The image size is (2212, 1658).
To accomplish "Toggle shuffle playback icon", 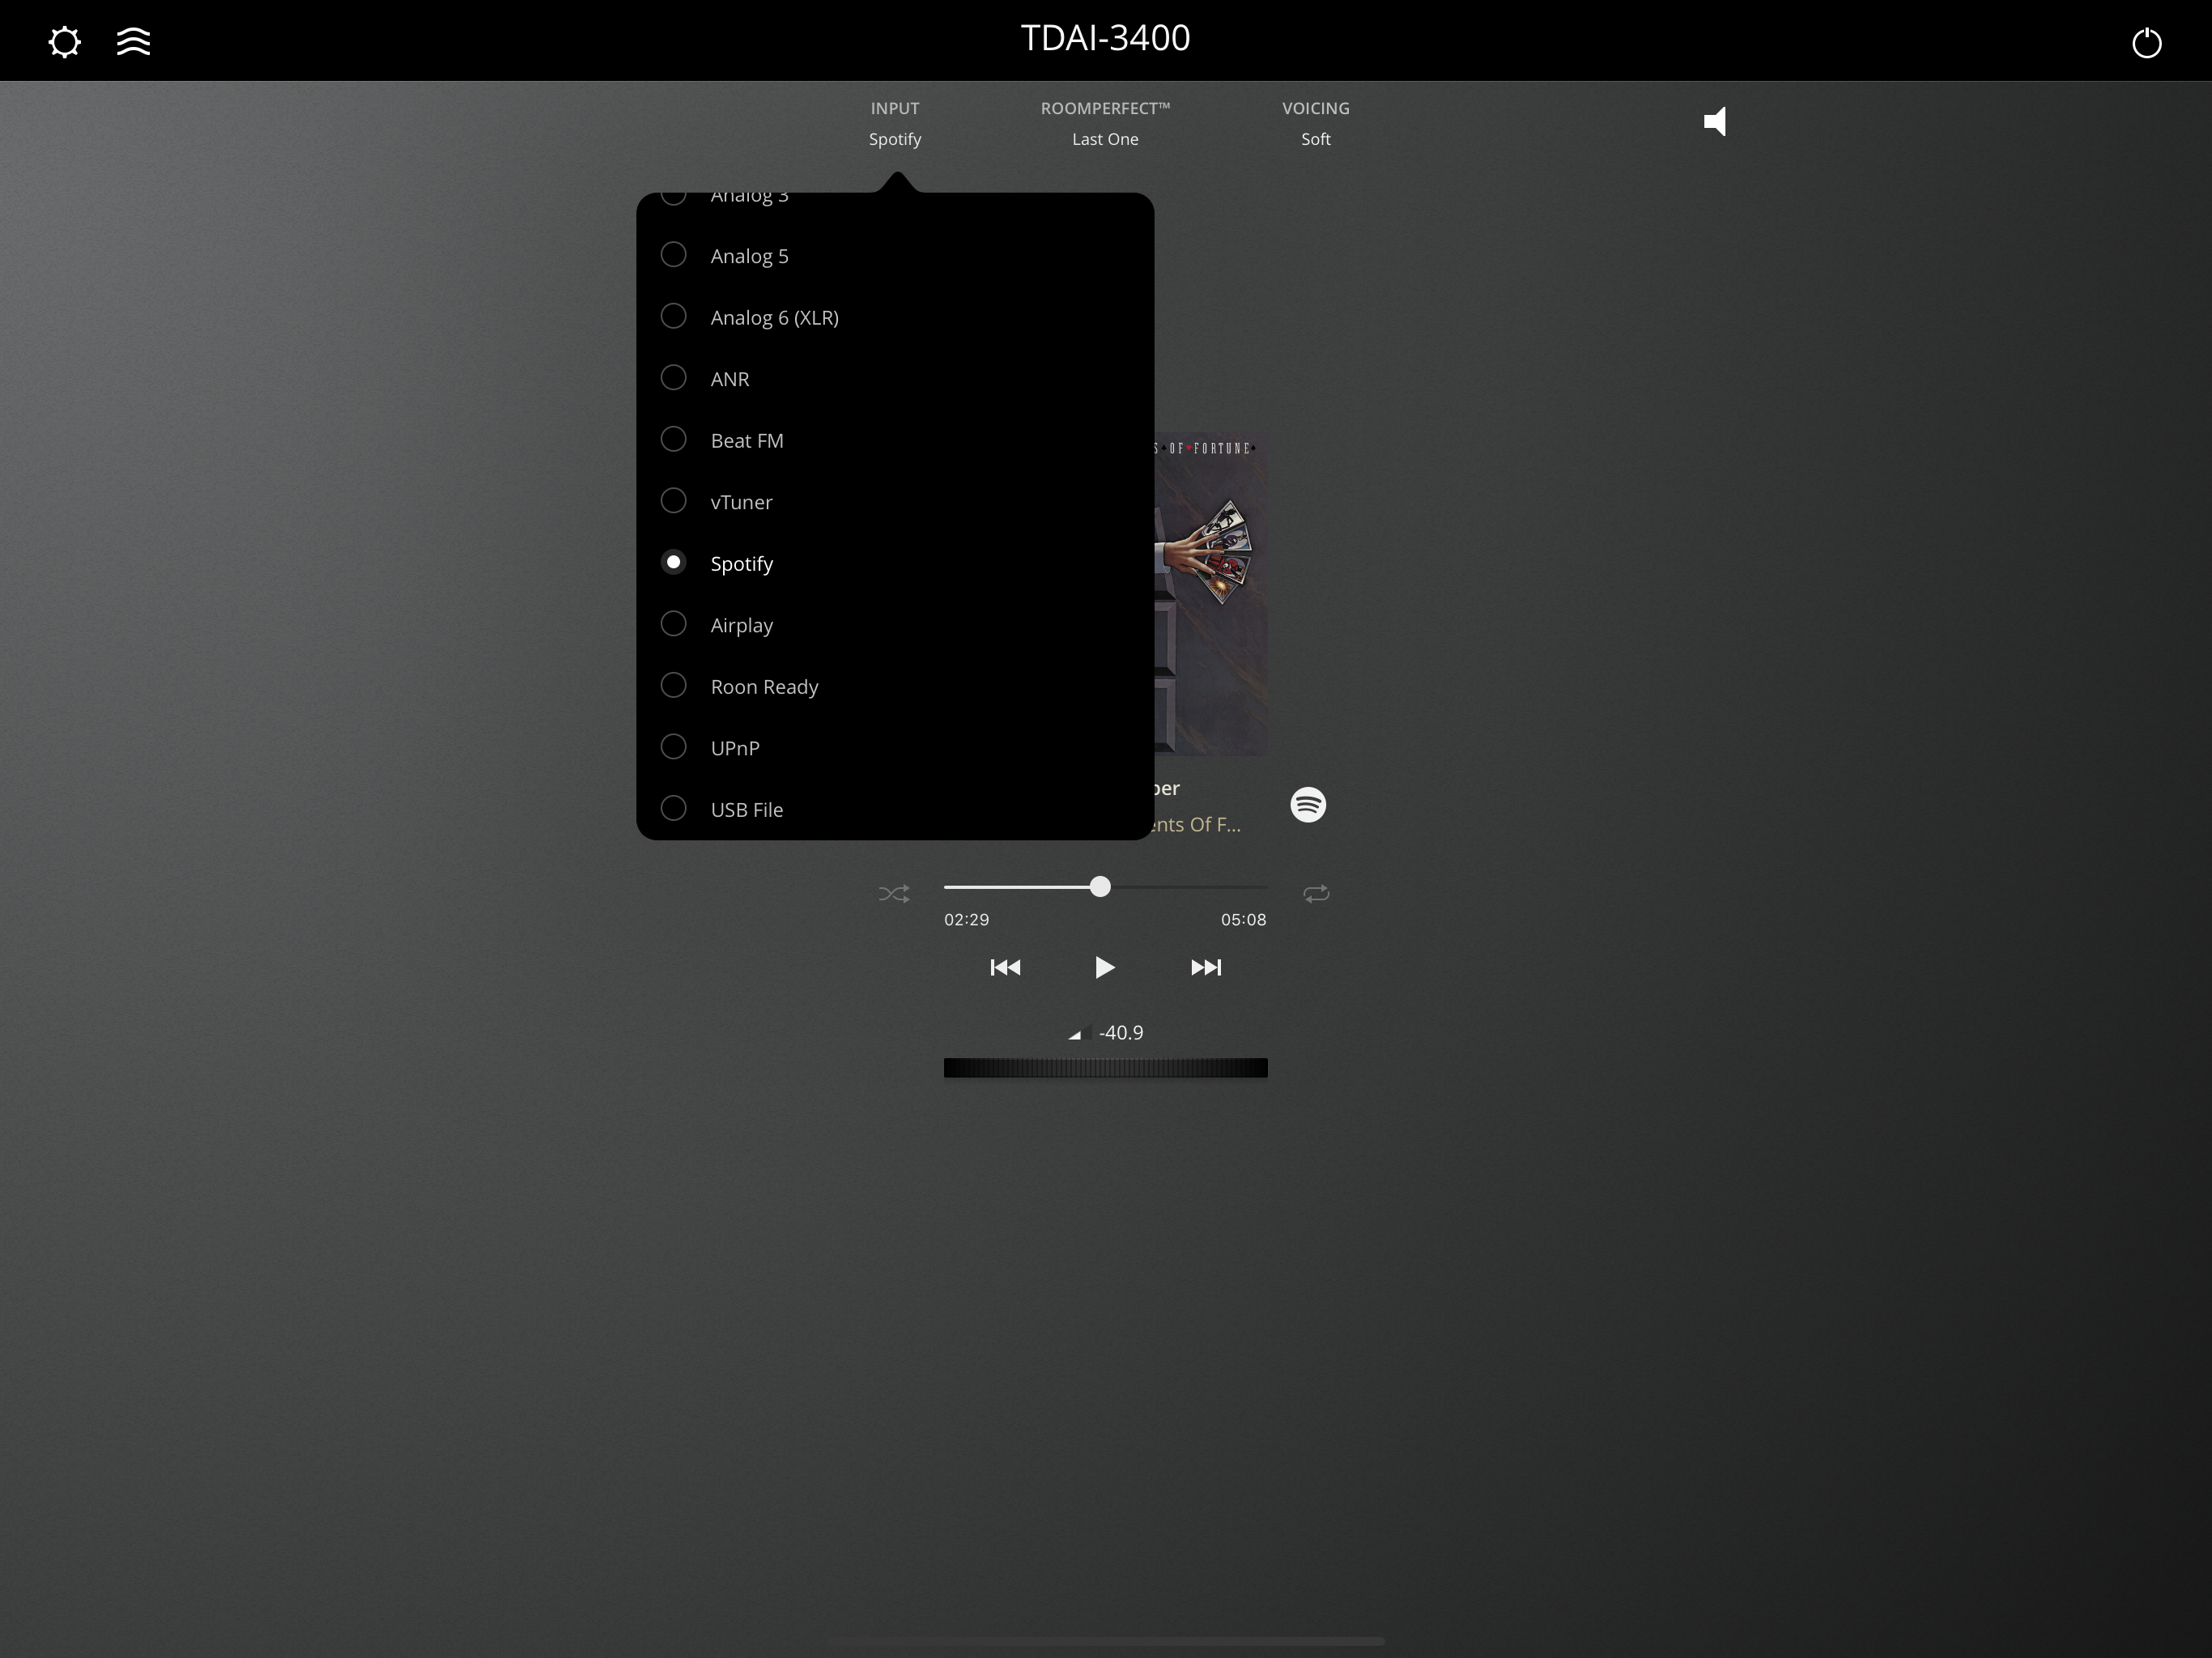I will pyautogui.click(x=894, y=894).
